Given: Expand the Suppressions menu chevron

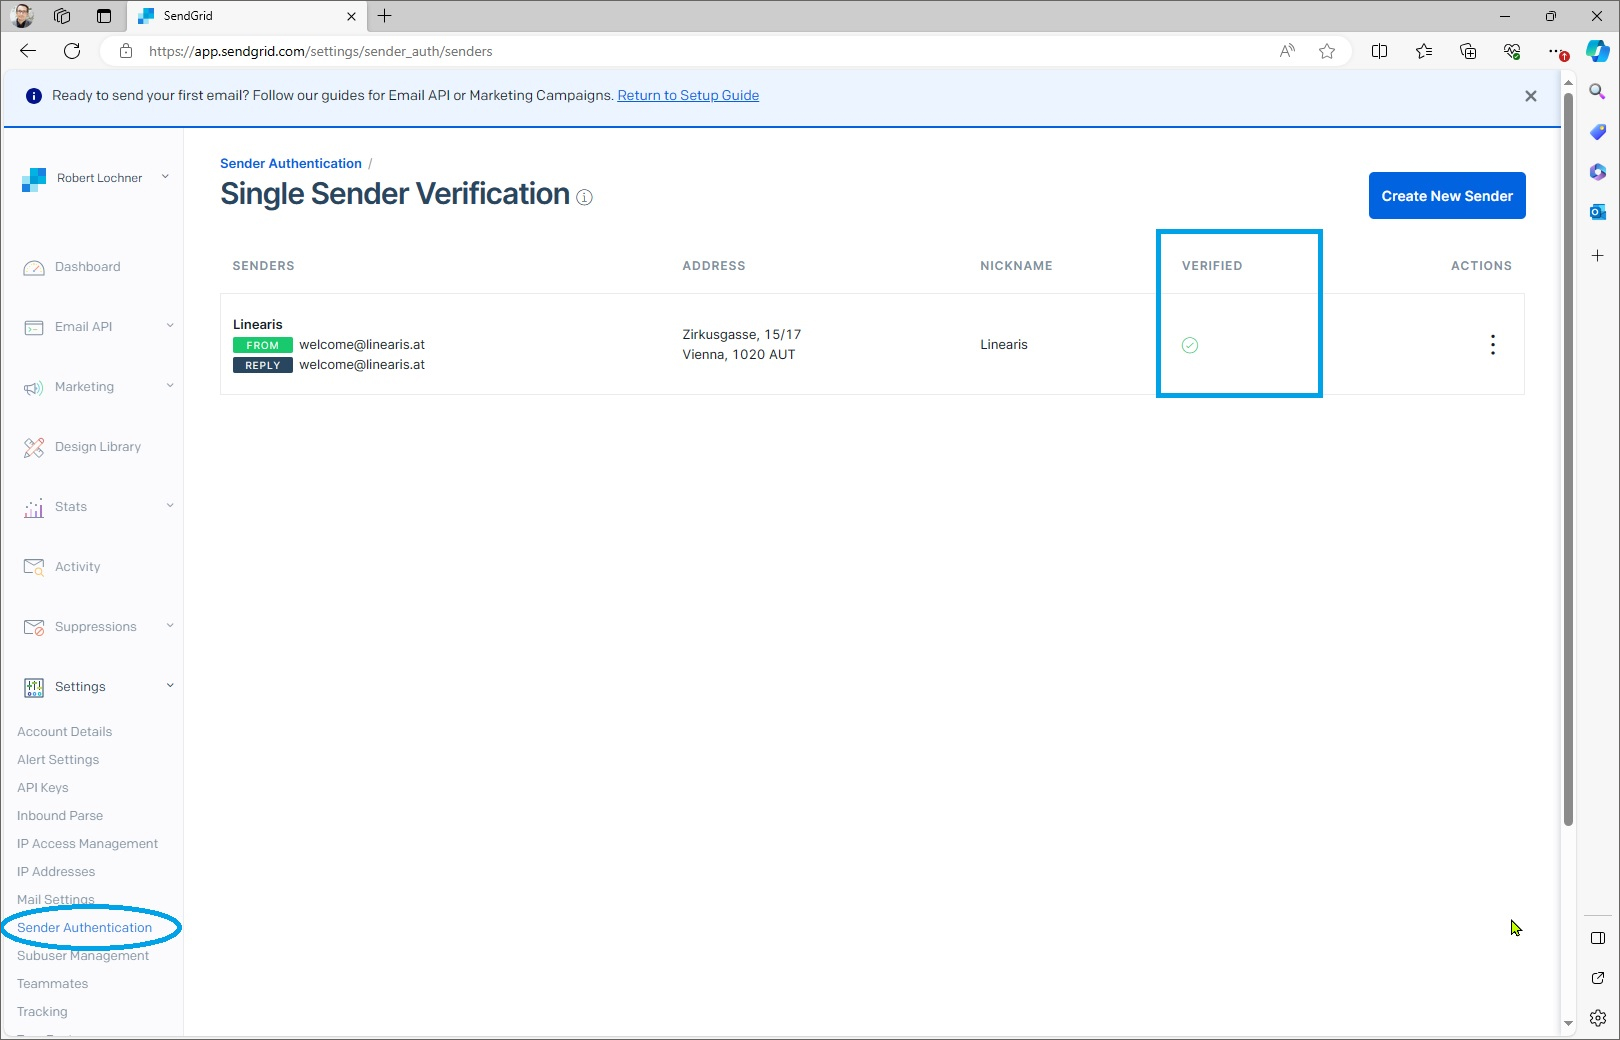Looking at the screenshot, I should coord(170,625).
